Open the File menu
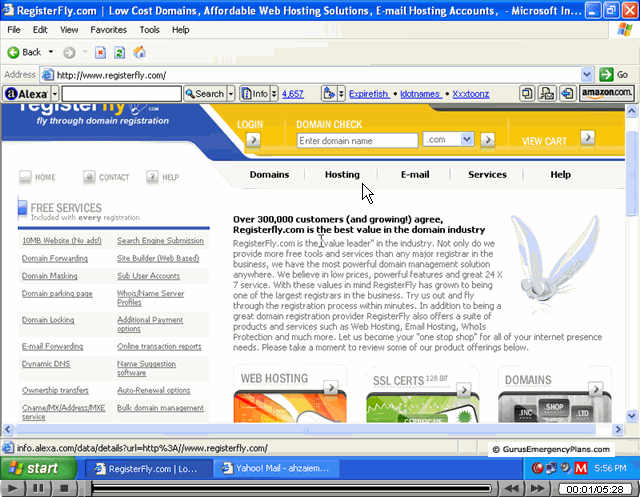The width and height of the screenshot is (640, 497). 14,30
